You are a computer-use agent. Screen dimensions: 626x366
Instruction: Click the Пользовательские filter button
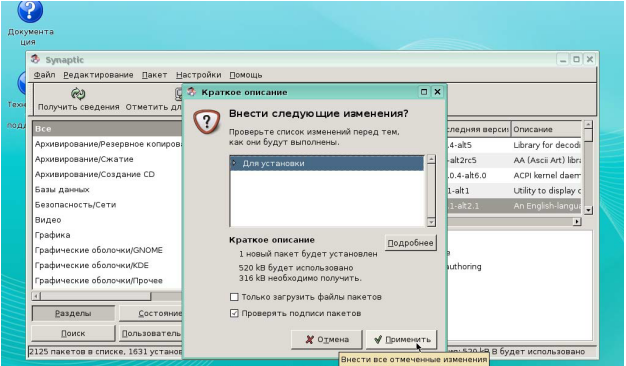coord(151,333)
